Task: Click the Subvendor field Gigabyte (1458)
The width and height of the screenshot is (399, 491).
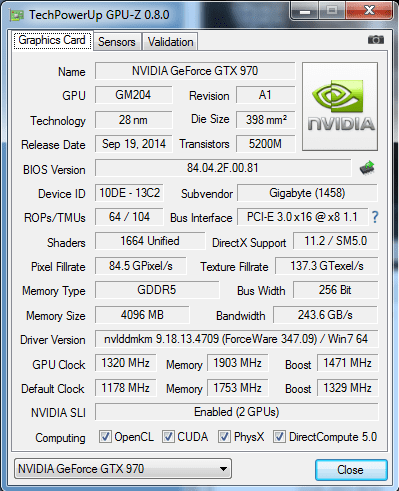Action: tap(307, 193)
